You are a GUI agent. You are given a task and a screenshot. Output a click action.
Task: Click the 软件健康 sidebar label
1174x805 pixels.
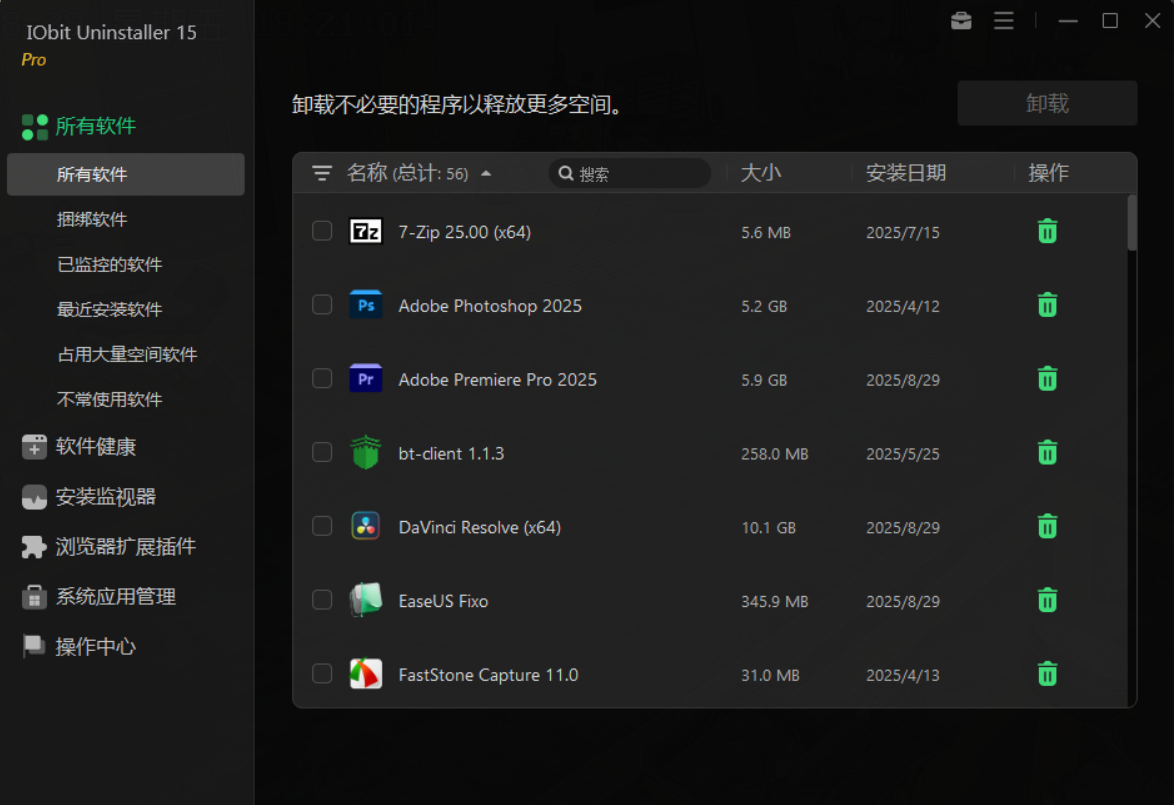click(x=96, y=446)
